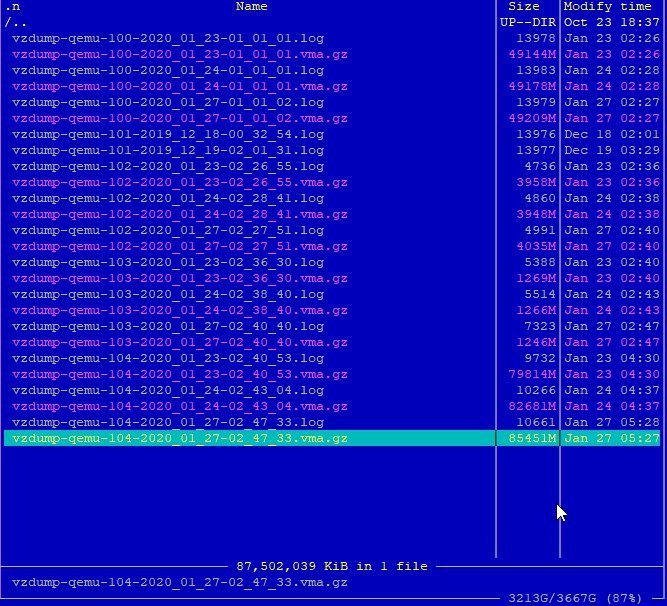This screenshot has height=606, width=667.
Task: Select vzdump-qemu-100-2020_01_24-01_01_01.log
Action: point(168,70)
